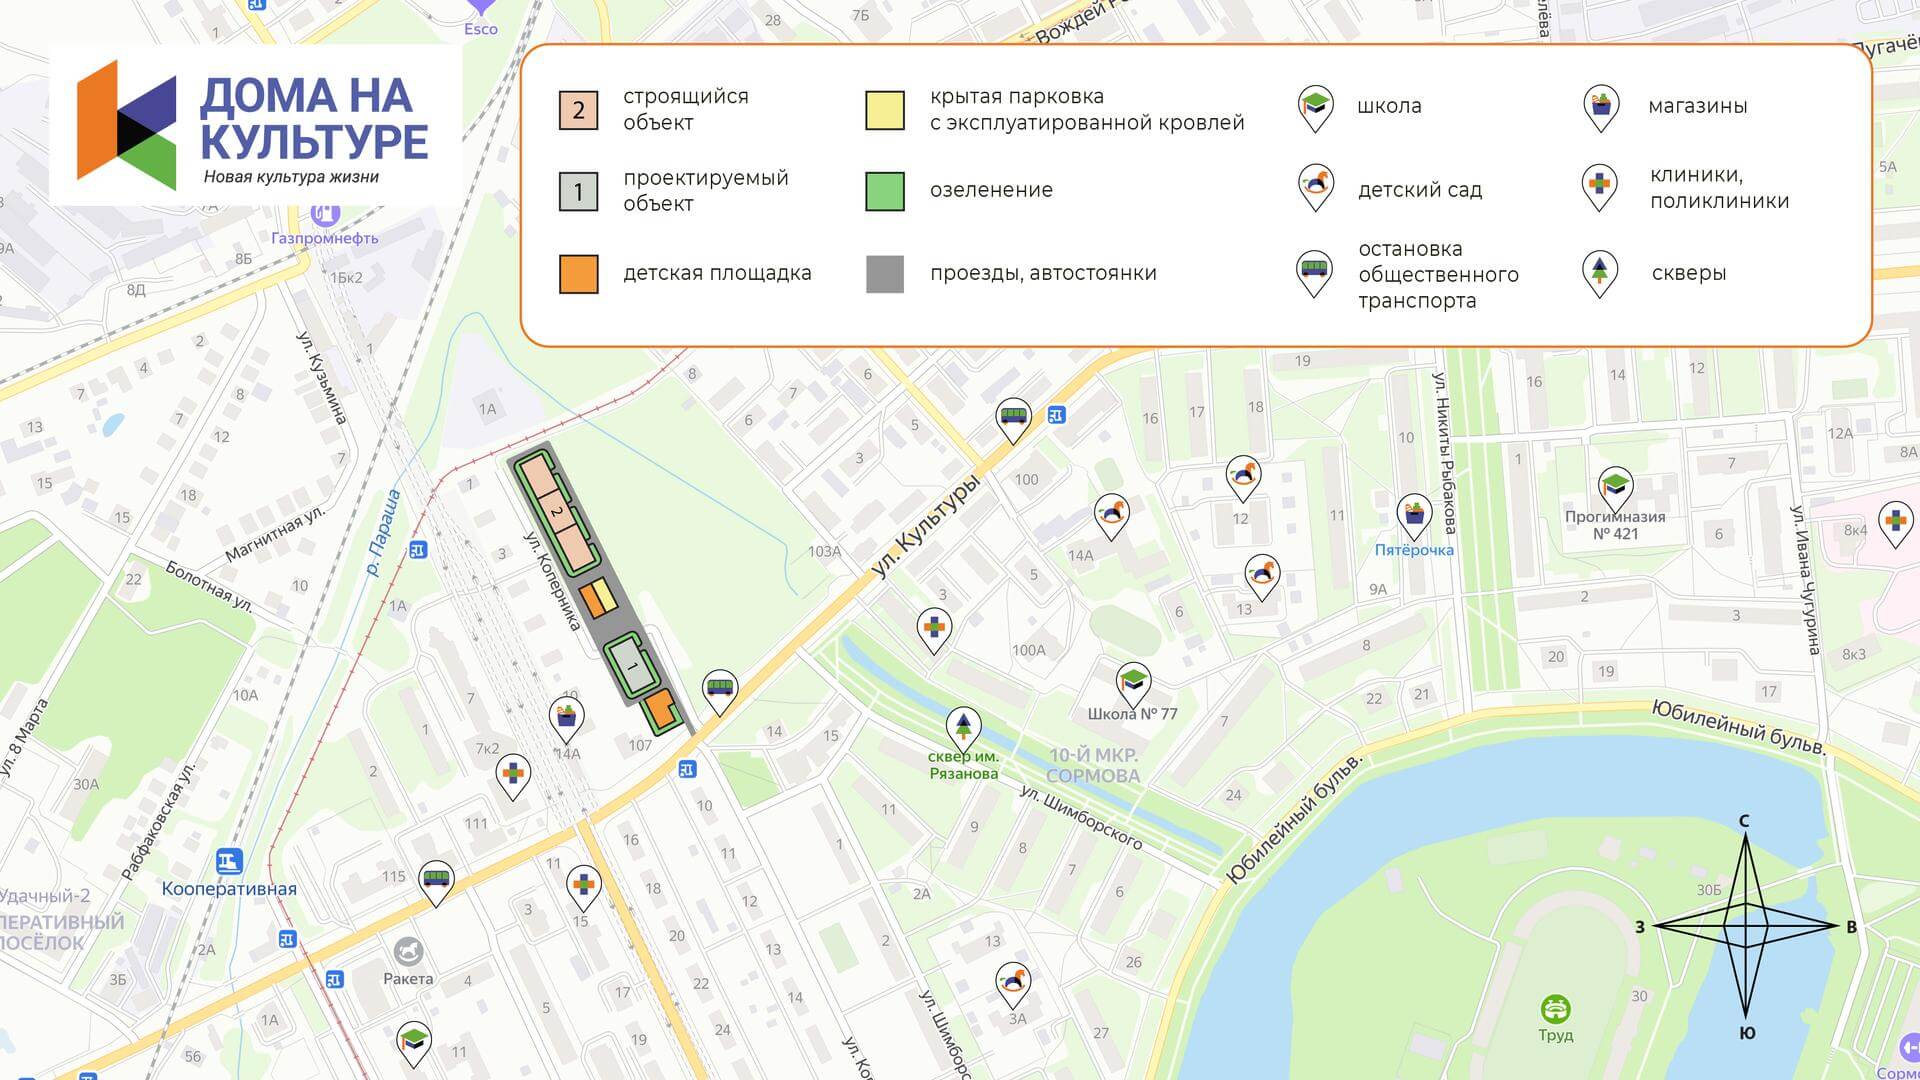Click the скверы legend tree pin icon
This screenshot has height=1080, width=1920.
(x=1600, y=273)
